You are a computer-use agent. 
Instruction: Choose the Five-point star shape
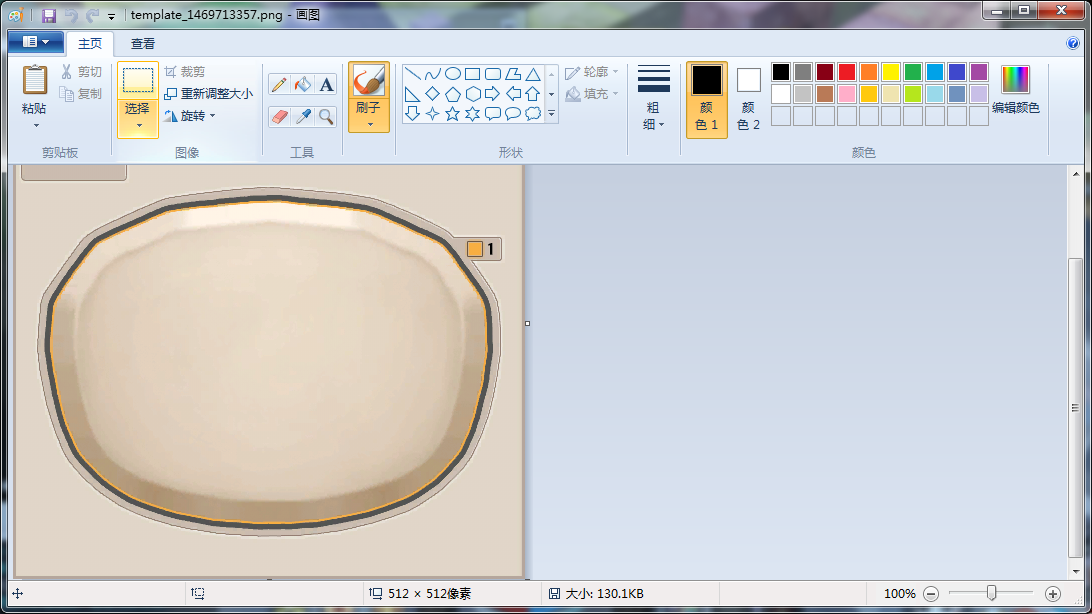(453, 113)
